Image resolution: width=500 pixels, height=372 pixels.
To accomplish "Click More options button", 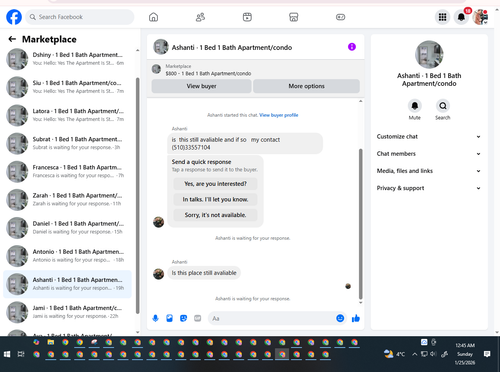I will (306, 86).
